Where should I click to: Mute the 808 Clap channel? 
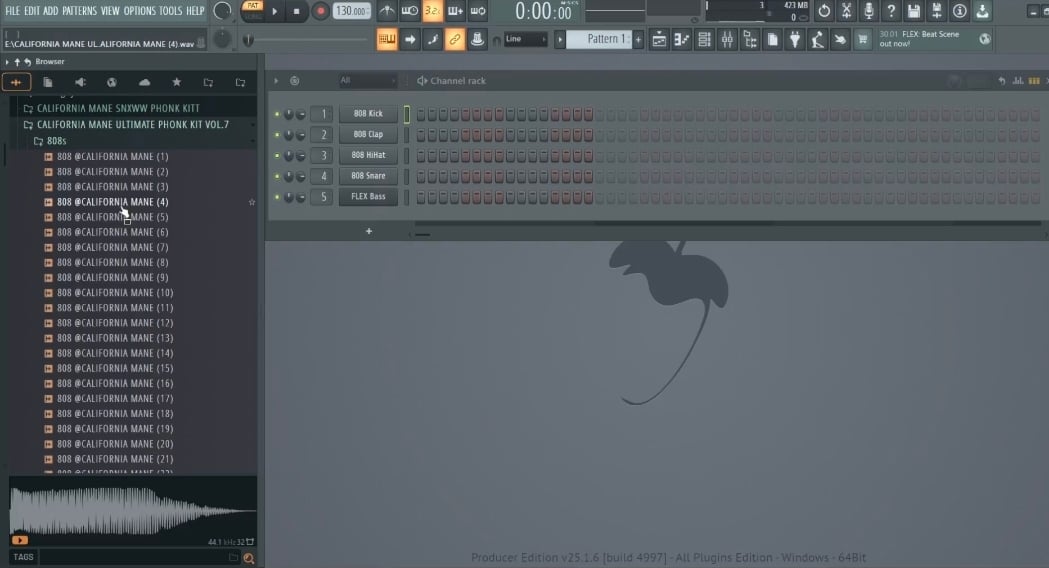point(277,135)
